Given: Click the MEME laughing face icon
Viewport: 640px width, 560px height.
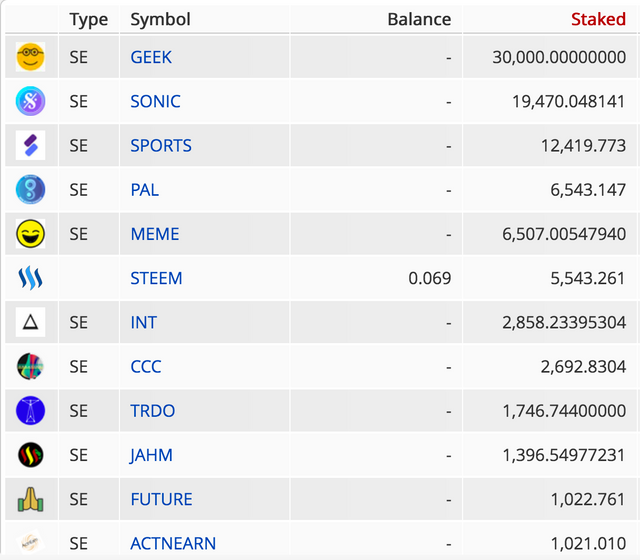Looking at the screenshot, I should [x=30, y=234].
